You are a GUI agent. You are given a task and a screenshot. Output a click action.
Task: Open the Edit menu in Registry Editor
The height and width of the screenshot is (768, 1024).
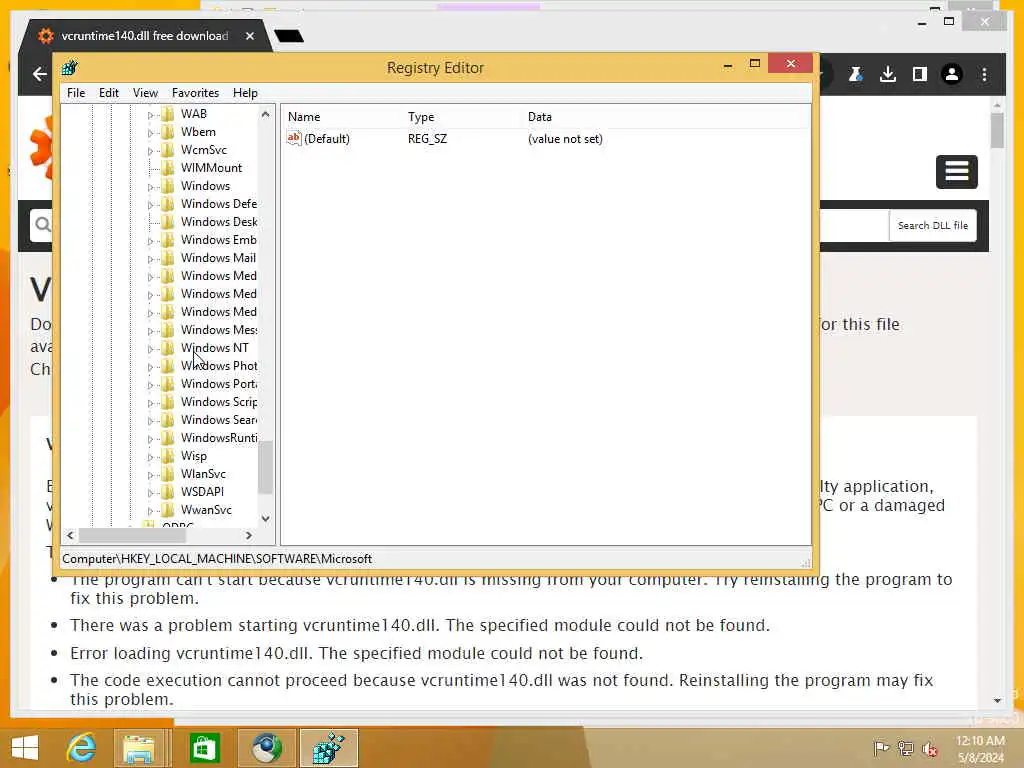click(x=108, y=93)
